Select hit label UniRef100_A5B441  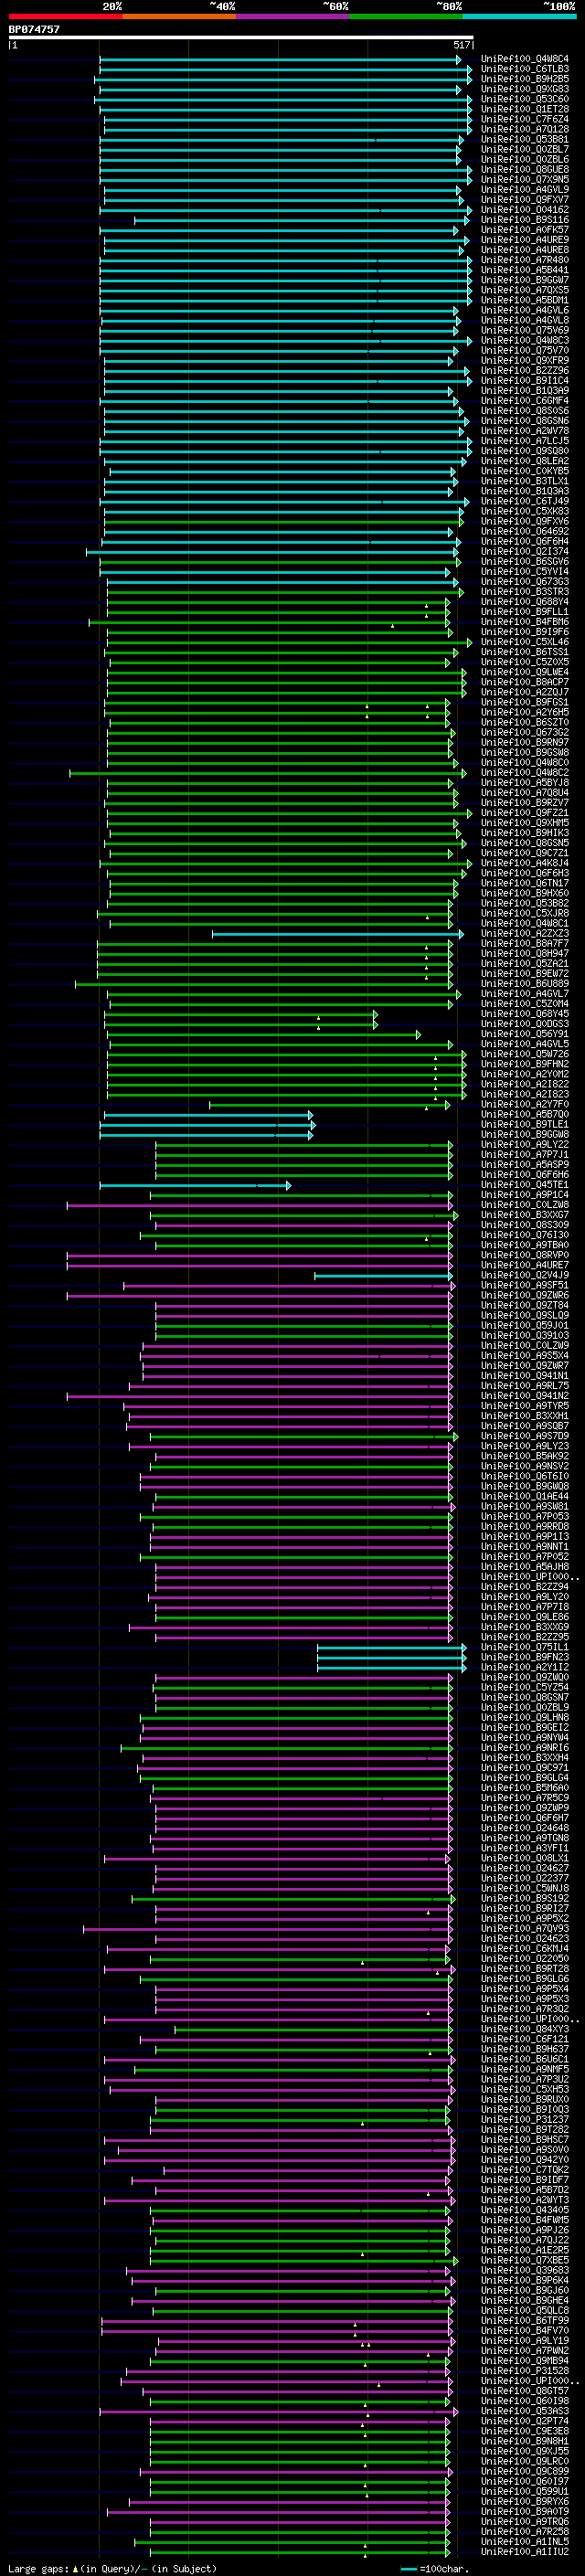point(525,270)
